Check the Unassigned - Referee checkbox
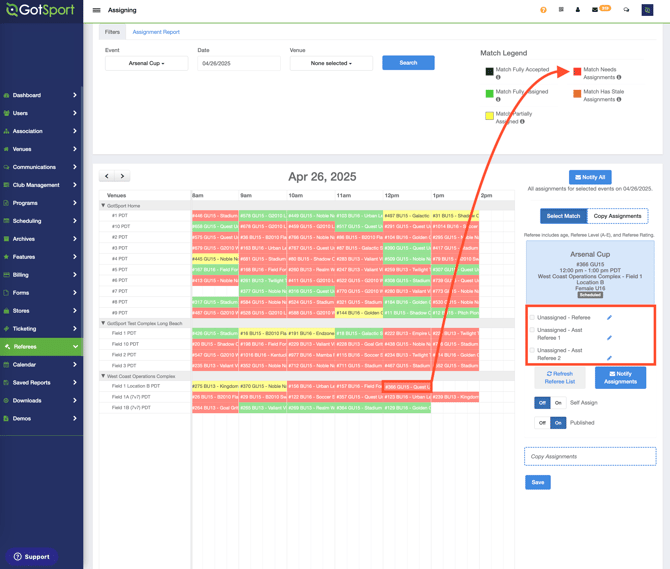This screenshot has height=569, width=670. pos(532,317)
